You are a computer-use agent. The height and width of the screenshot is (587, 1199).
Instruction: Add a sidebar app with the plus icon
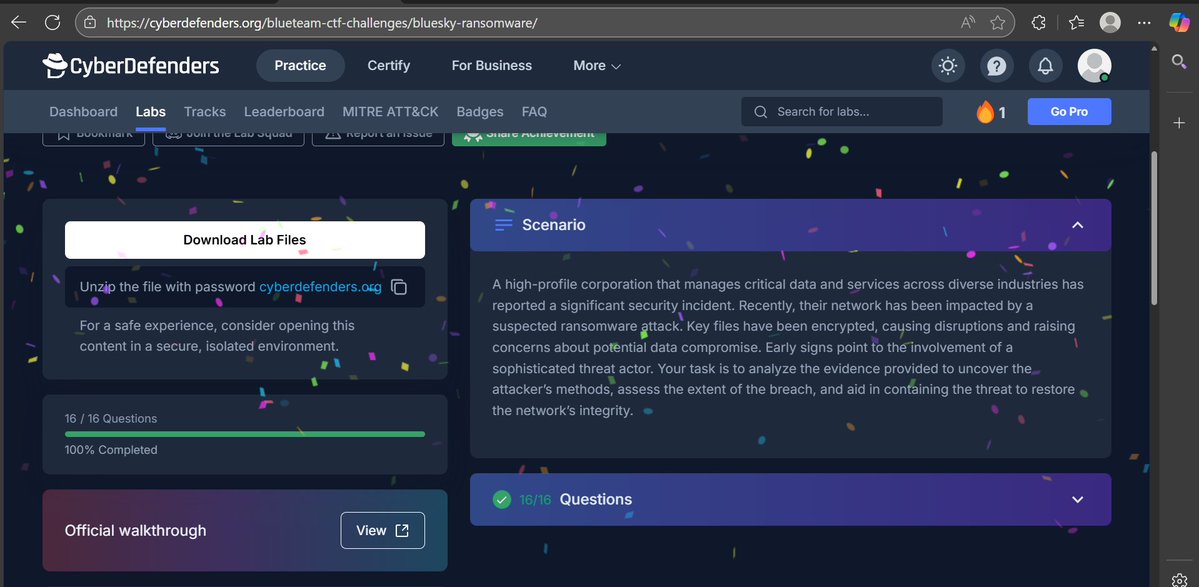1179,122
